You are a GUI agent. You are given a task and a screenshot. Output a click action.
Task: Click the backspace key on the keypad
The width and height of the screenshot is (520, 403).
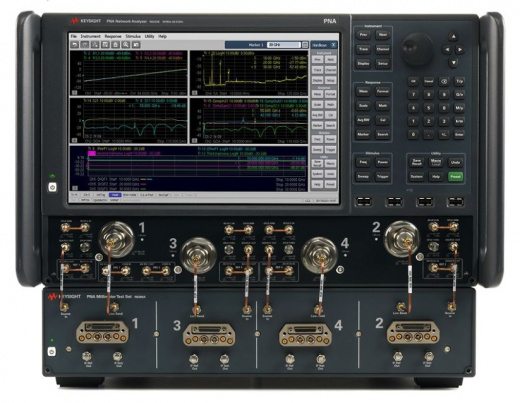pos(444,81)
